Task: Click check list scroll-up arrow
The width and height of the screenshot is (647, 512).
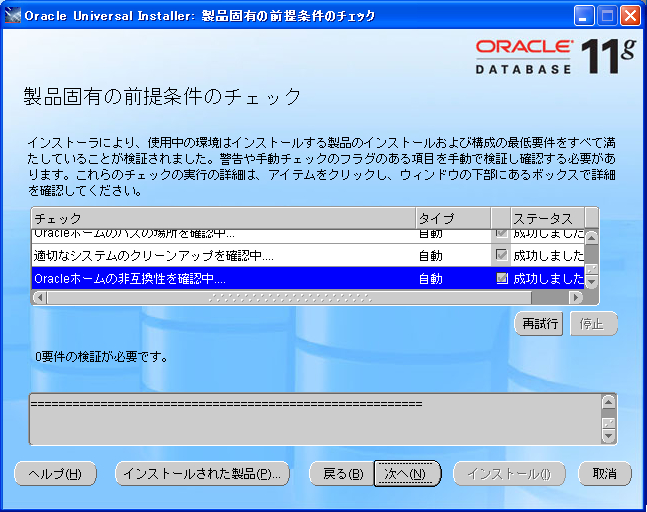Action: pyautogui.click(x=592, y=238)
